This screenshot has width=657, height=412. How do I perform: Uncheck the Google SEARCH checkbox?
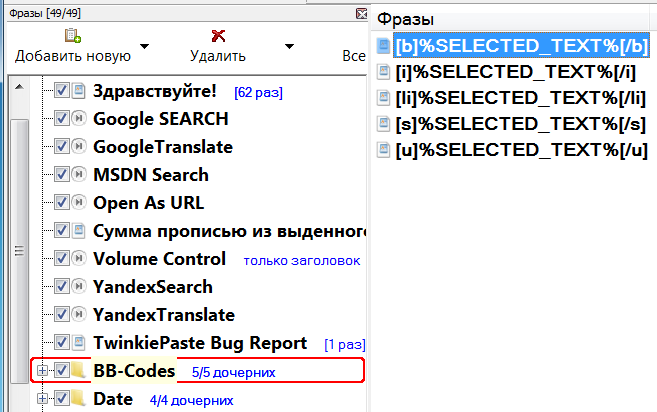click(x=62, y=119)
